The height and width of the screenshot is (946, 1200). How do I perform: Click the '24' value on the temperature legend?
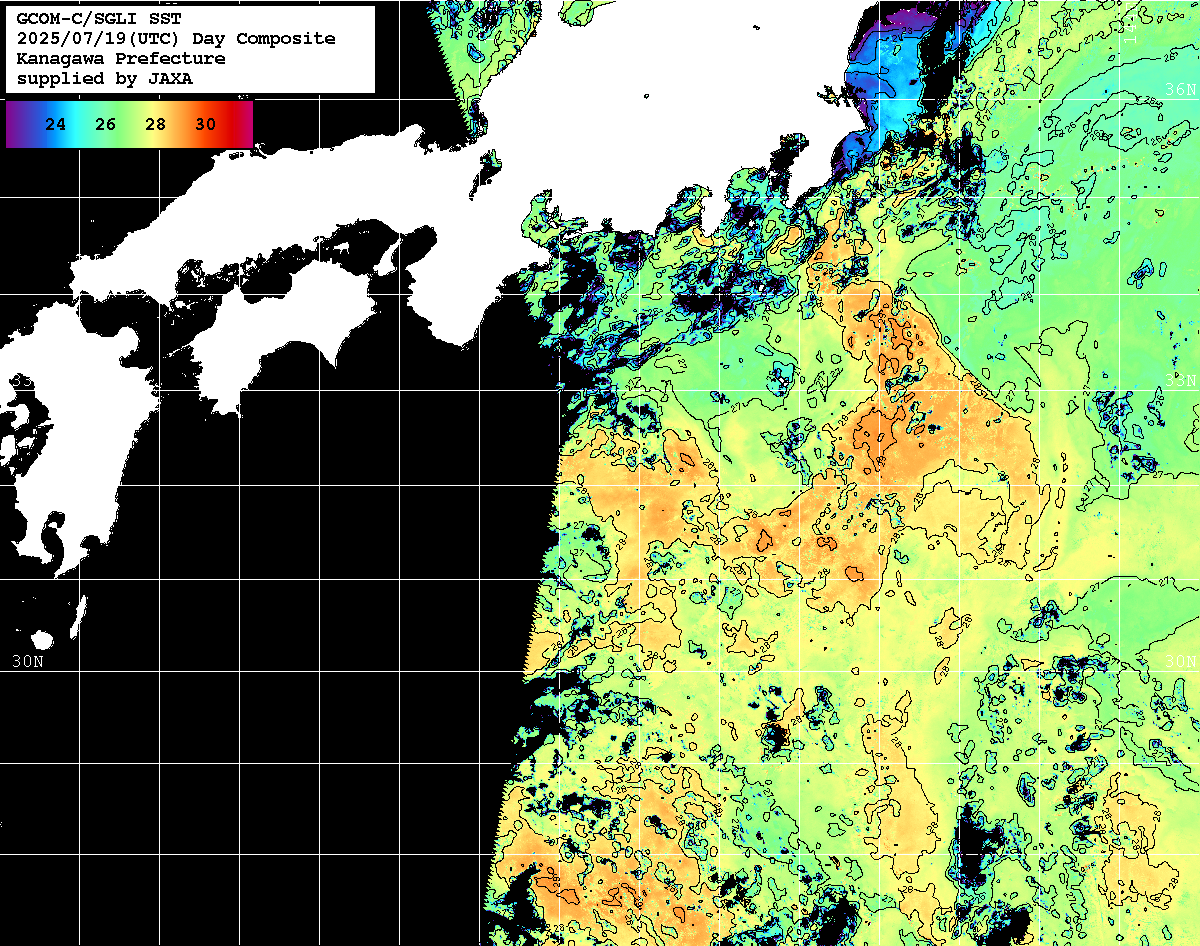click(56, 125)
